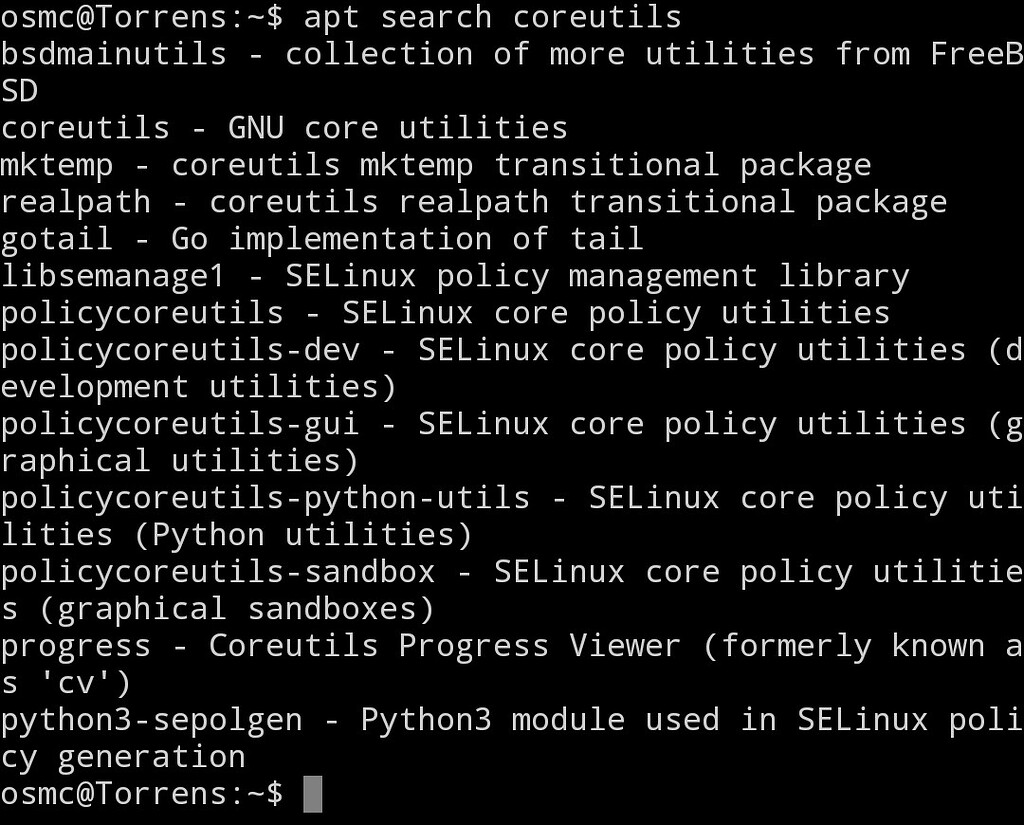Click the 'coreutils - GNU core utilities' line

pos(284,127)
